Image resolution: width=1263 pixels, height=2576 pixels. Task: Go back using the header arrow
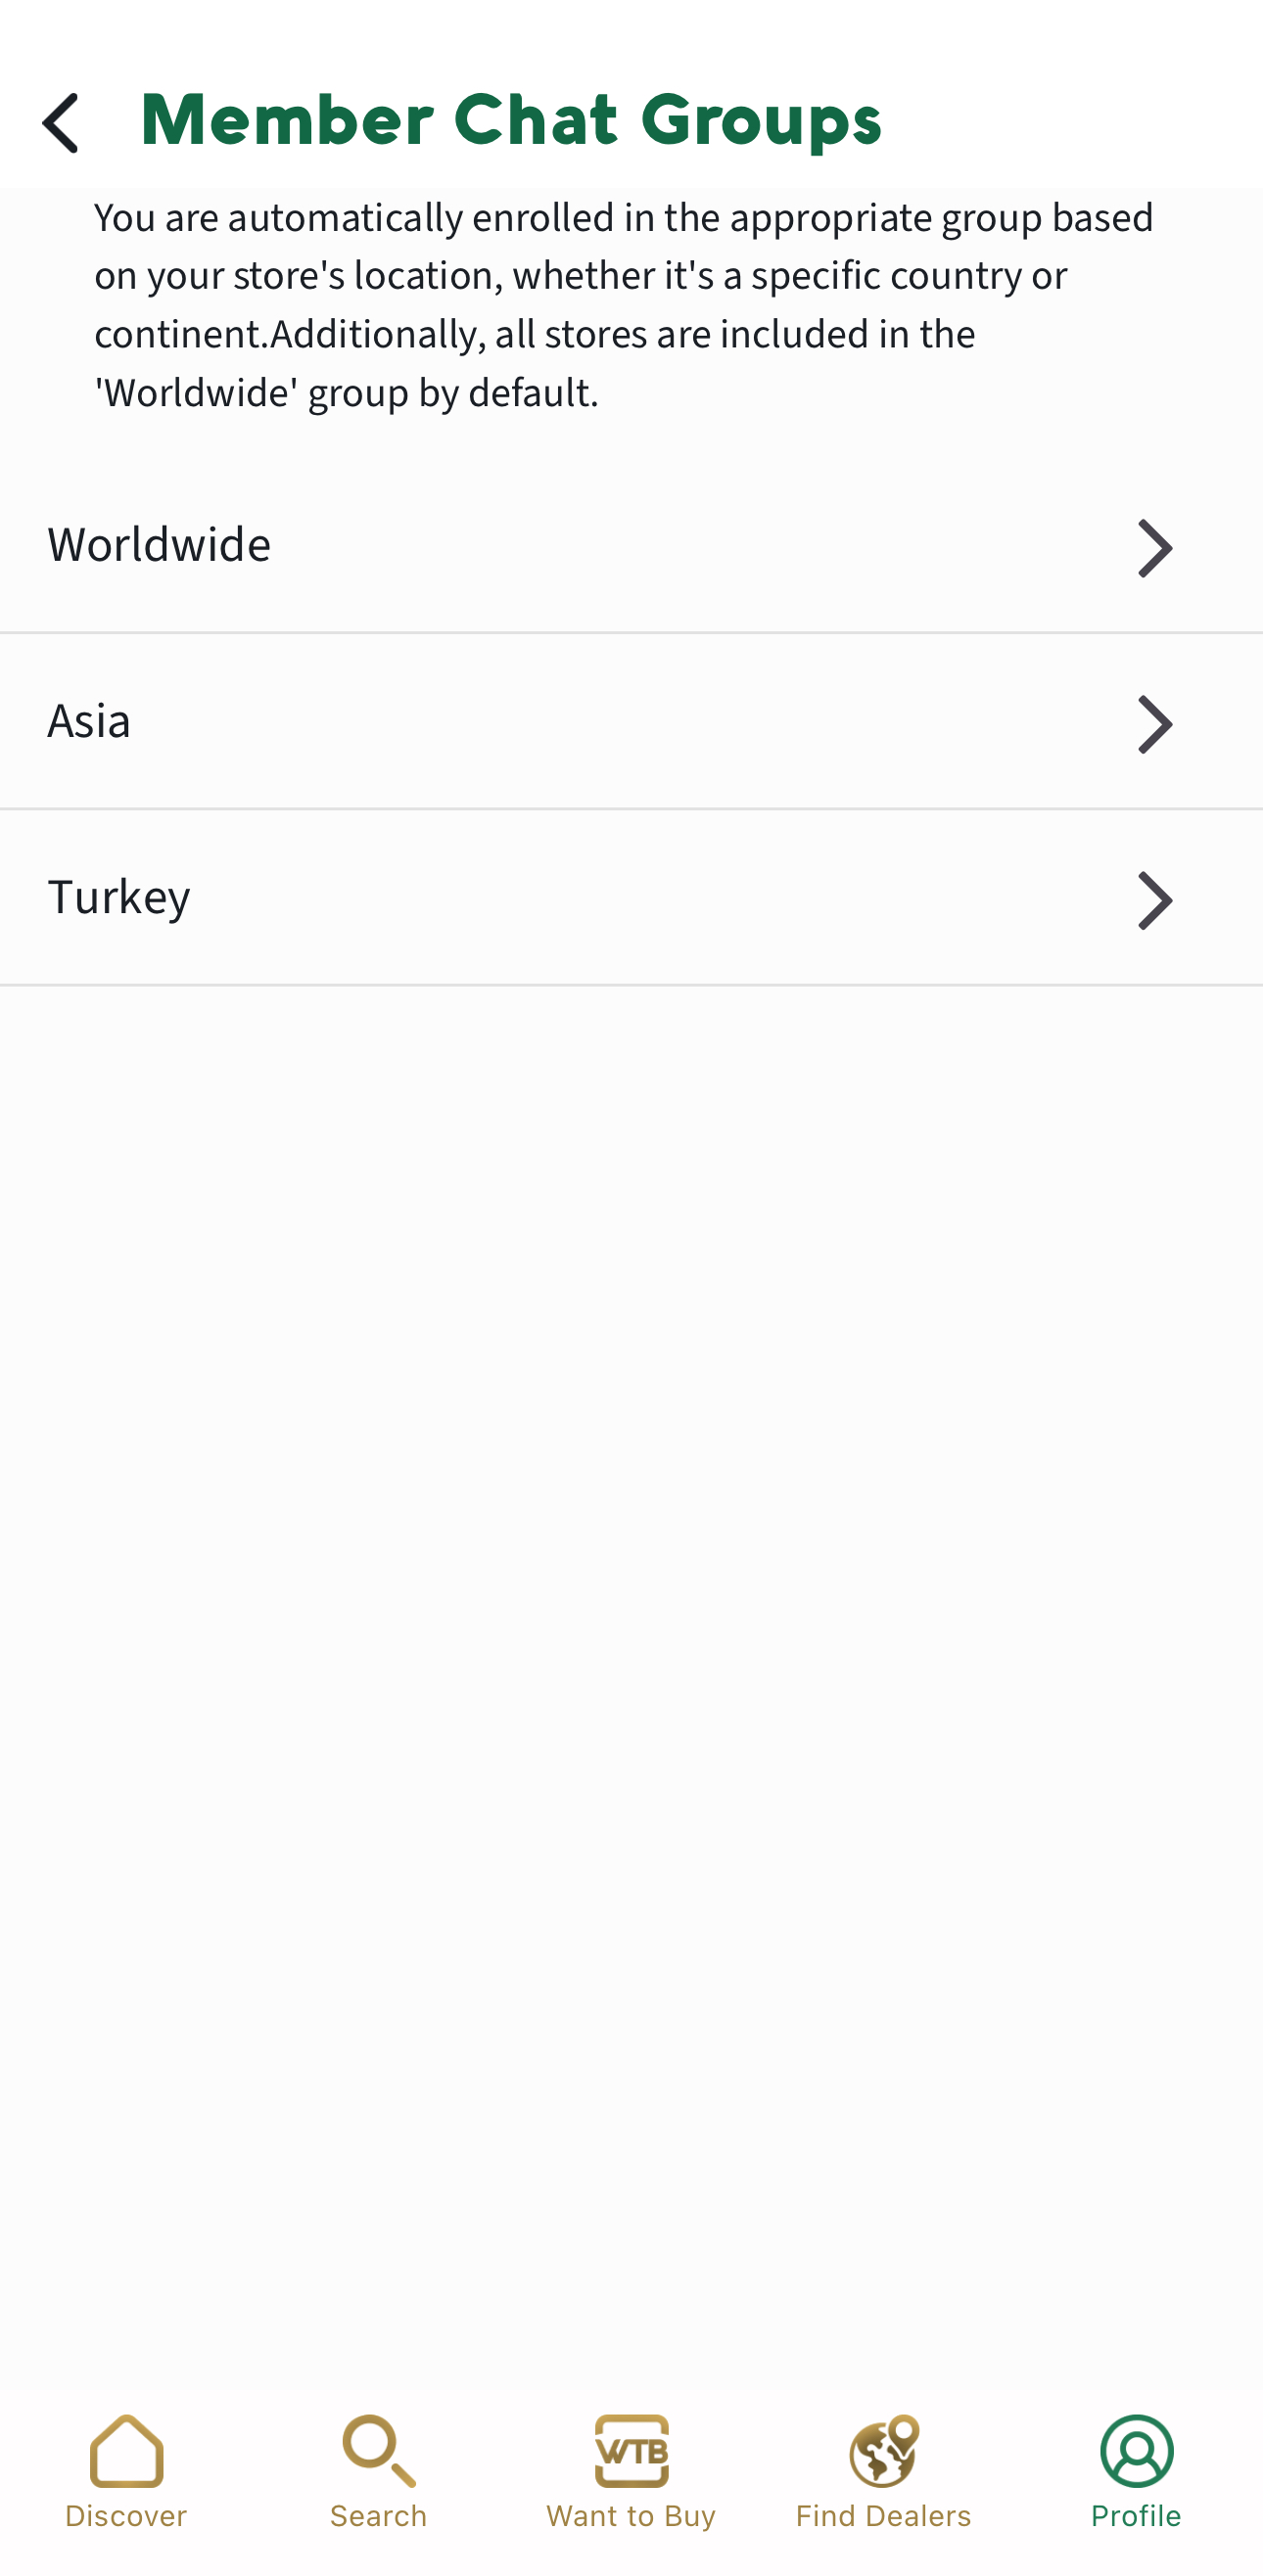61,123
